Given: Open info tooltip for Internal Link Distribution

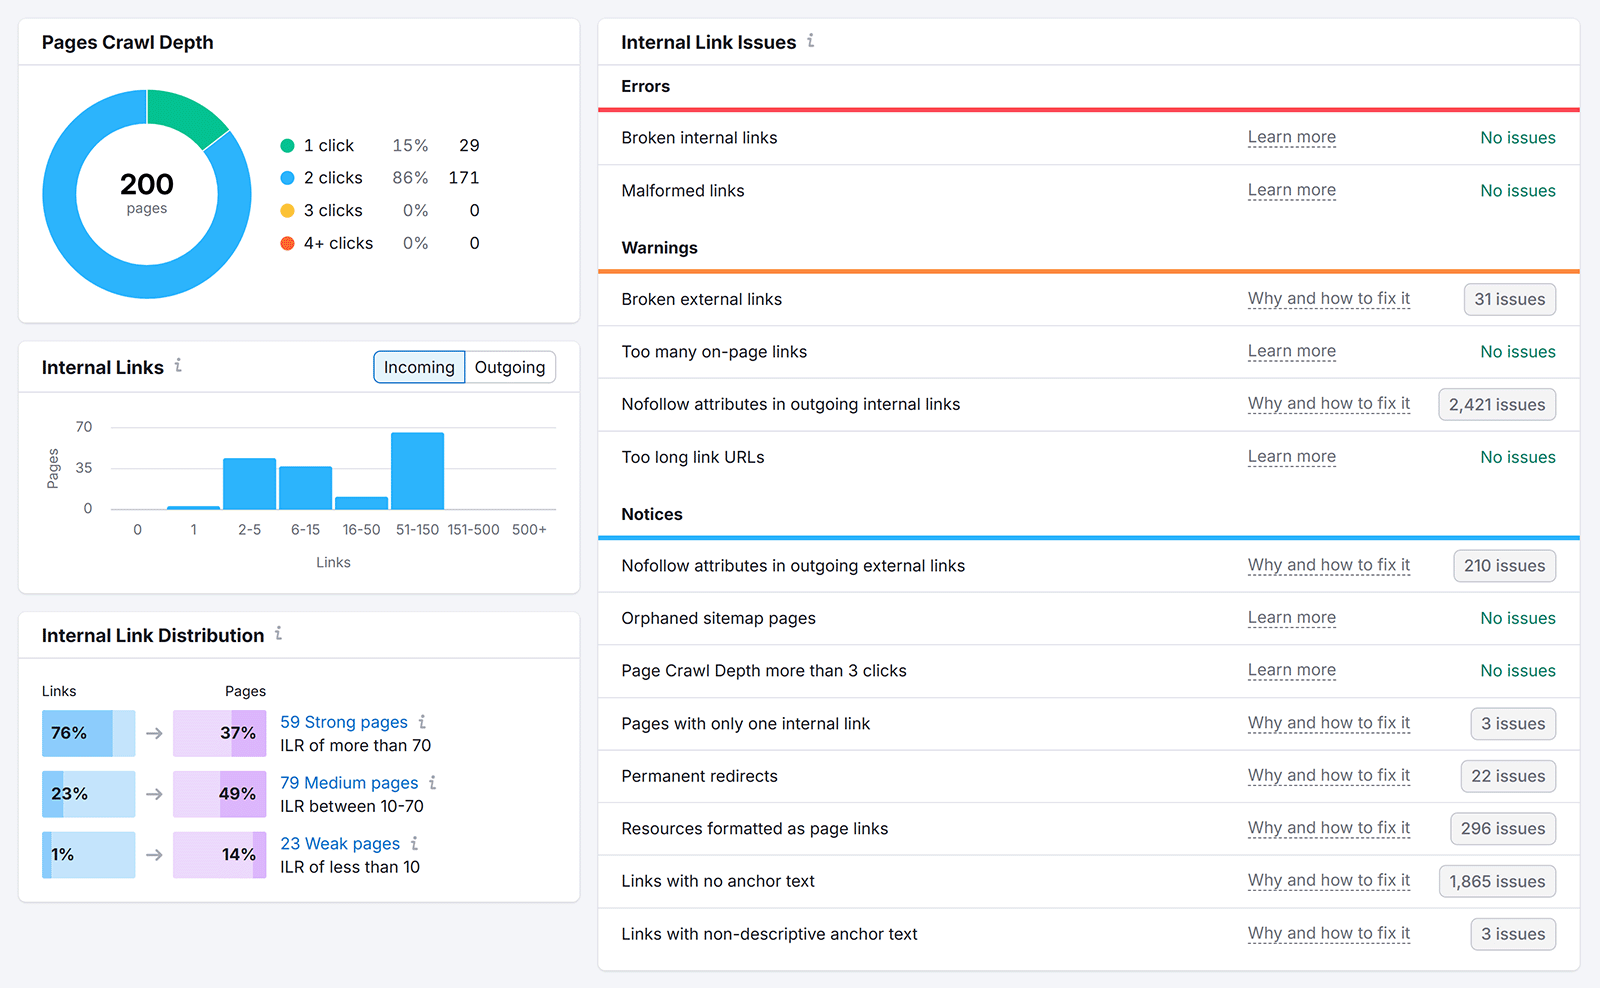Looking at the screenshot, I should (x=278, y=633).
